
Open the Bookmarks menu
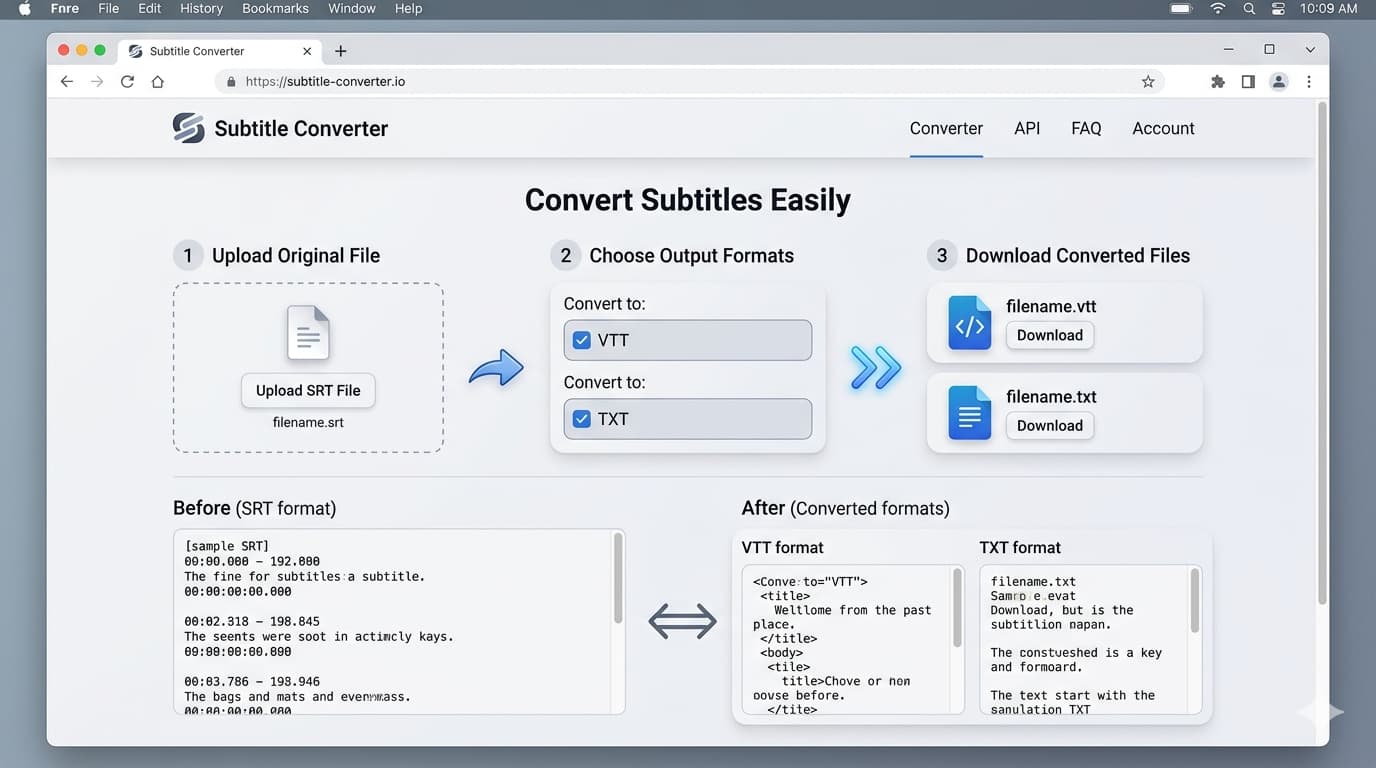[x=275, y=8]
